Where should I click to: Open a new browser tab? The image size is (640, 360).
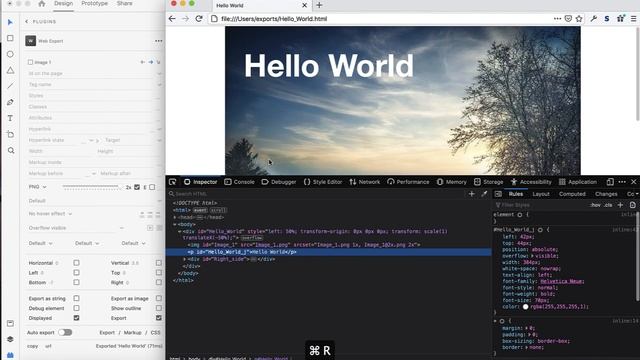tap(319, 5)
